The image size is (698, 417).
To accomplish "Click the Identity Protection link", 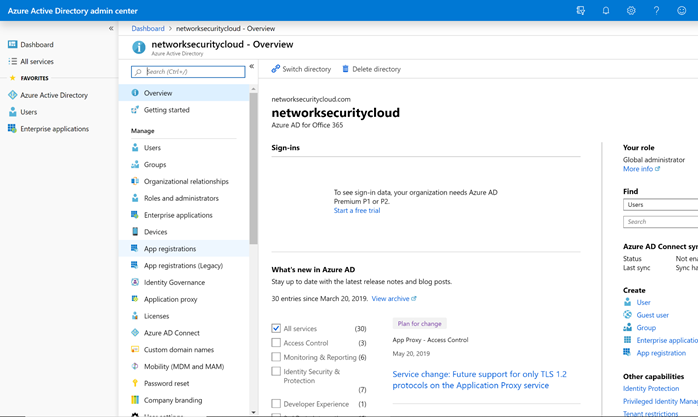I will [x=651, y=389].
